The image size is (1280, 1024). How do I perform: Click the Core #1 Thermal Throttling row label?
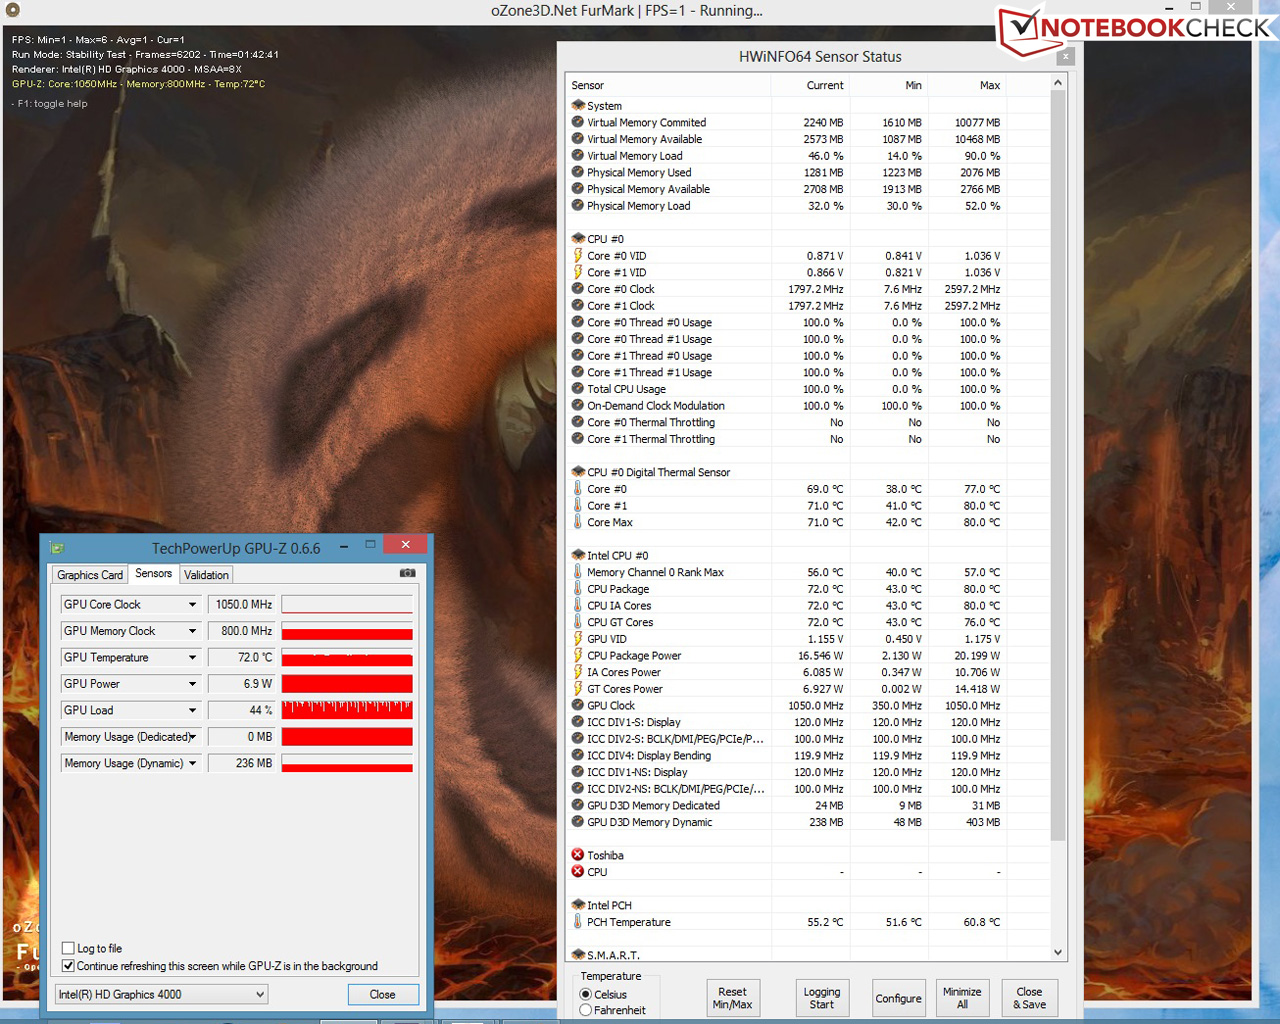(651, 439)
